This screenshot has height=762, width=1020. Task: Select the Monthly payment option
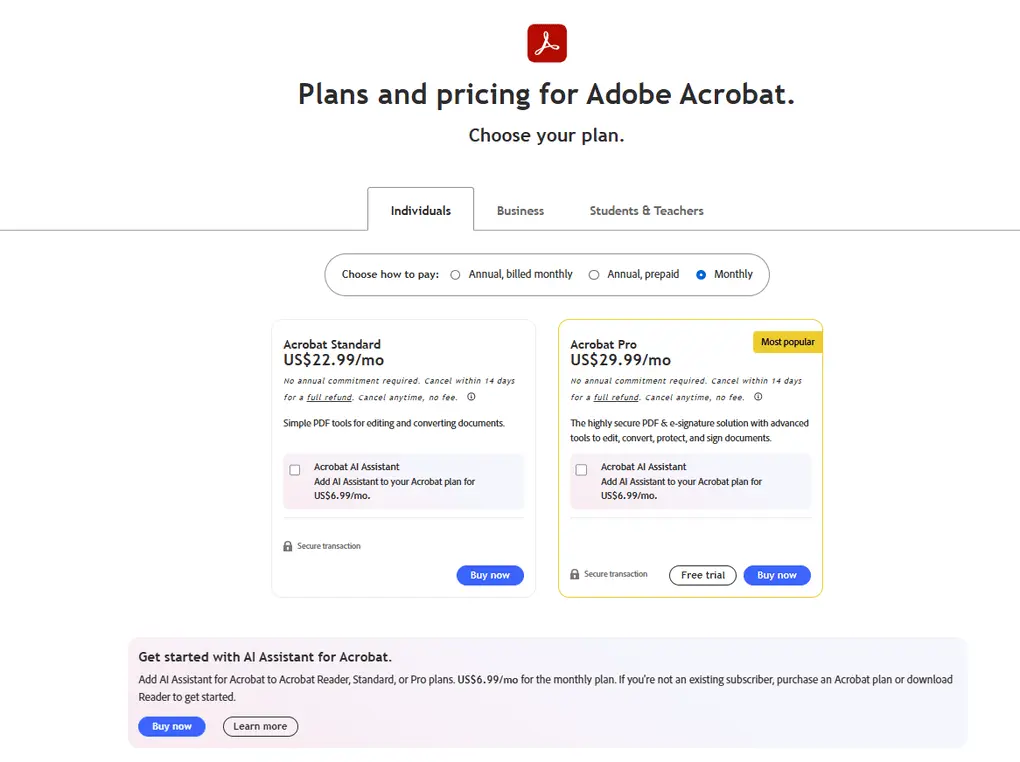(x=704, y=274)
